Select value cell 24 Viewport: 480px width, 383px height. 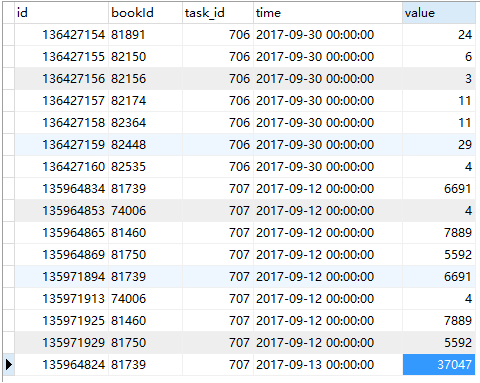click(439, 35)
